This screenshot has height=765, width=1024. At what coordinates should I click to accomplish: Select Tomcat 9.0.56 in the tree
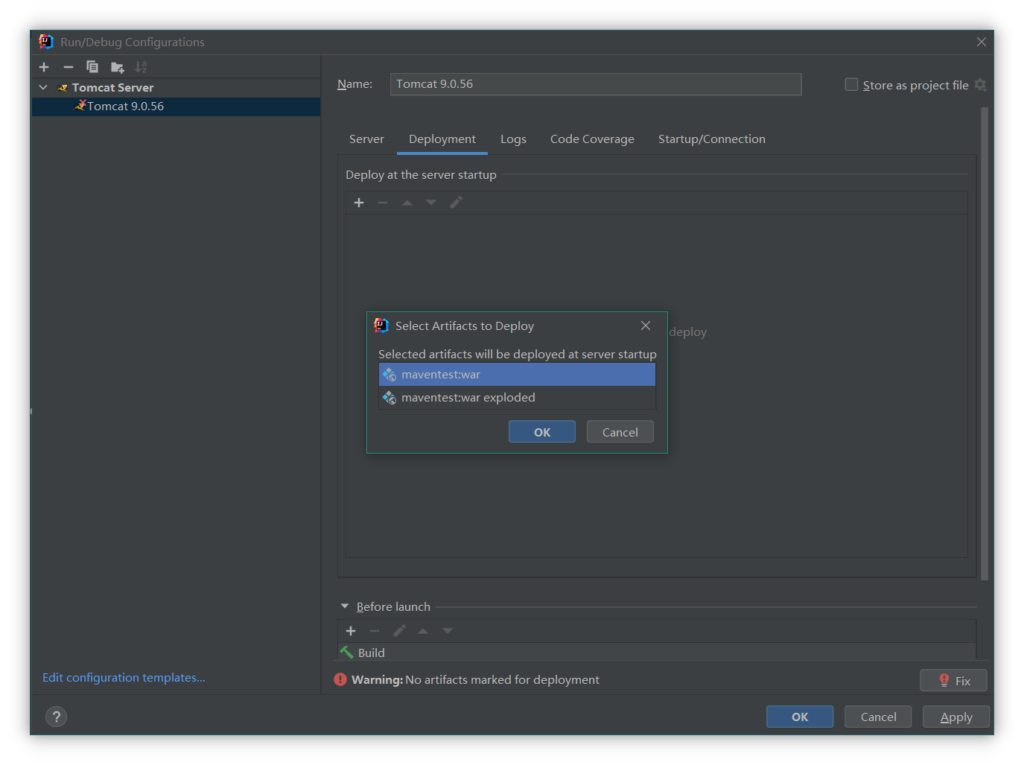(x=176, y=106)
